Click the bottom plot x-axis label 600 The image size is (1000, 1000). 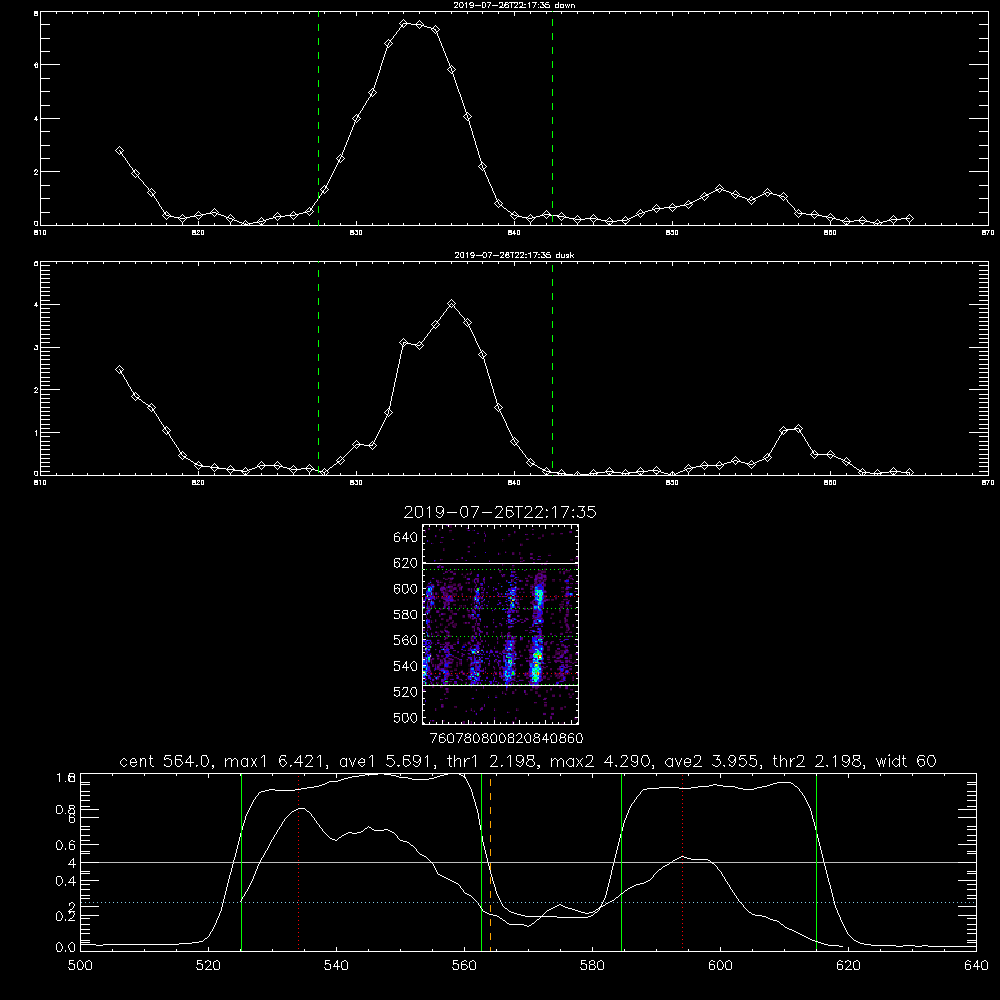click(x=720, y=965)
